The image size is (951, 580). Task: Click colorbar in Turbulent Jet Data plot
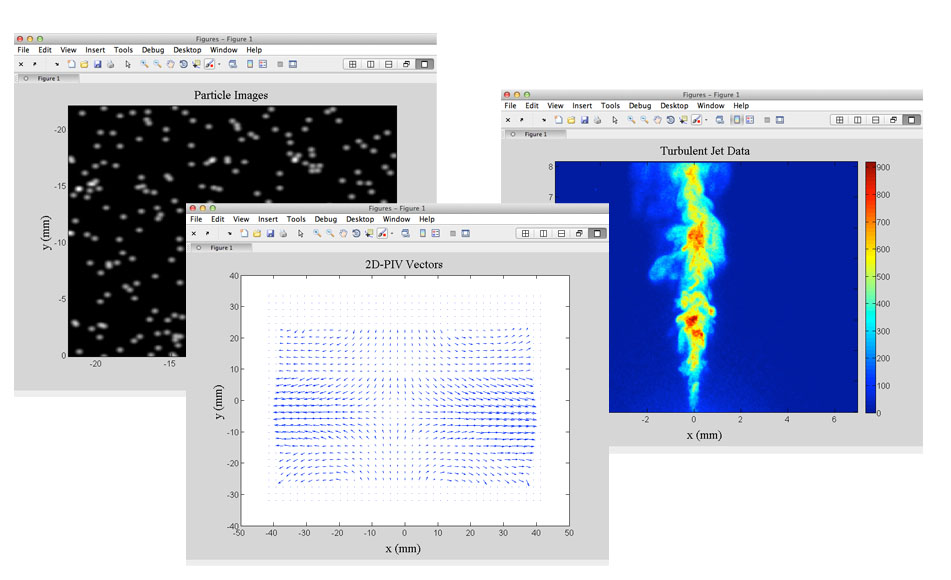[x=871, y=286]
